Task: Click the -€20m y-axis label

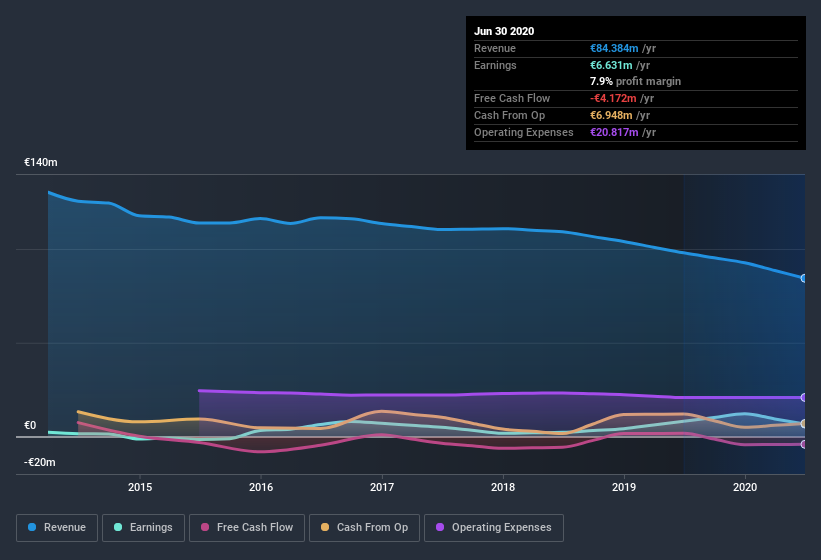Action: (x=39, y=463)
